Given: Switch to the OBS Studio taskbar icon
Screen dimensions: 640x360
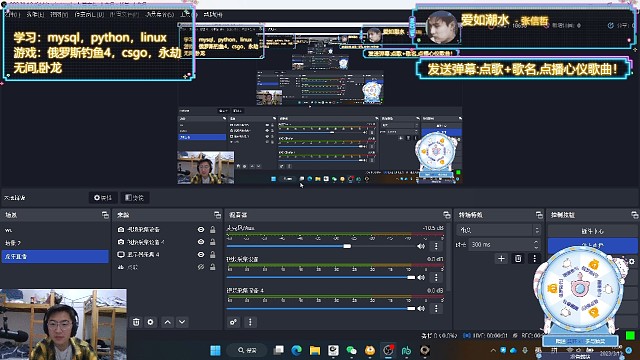Looking at the screenshot, I should 388,350.
